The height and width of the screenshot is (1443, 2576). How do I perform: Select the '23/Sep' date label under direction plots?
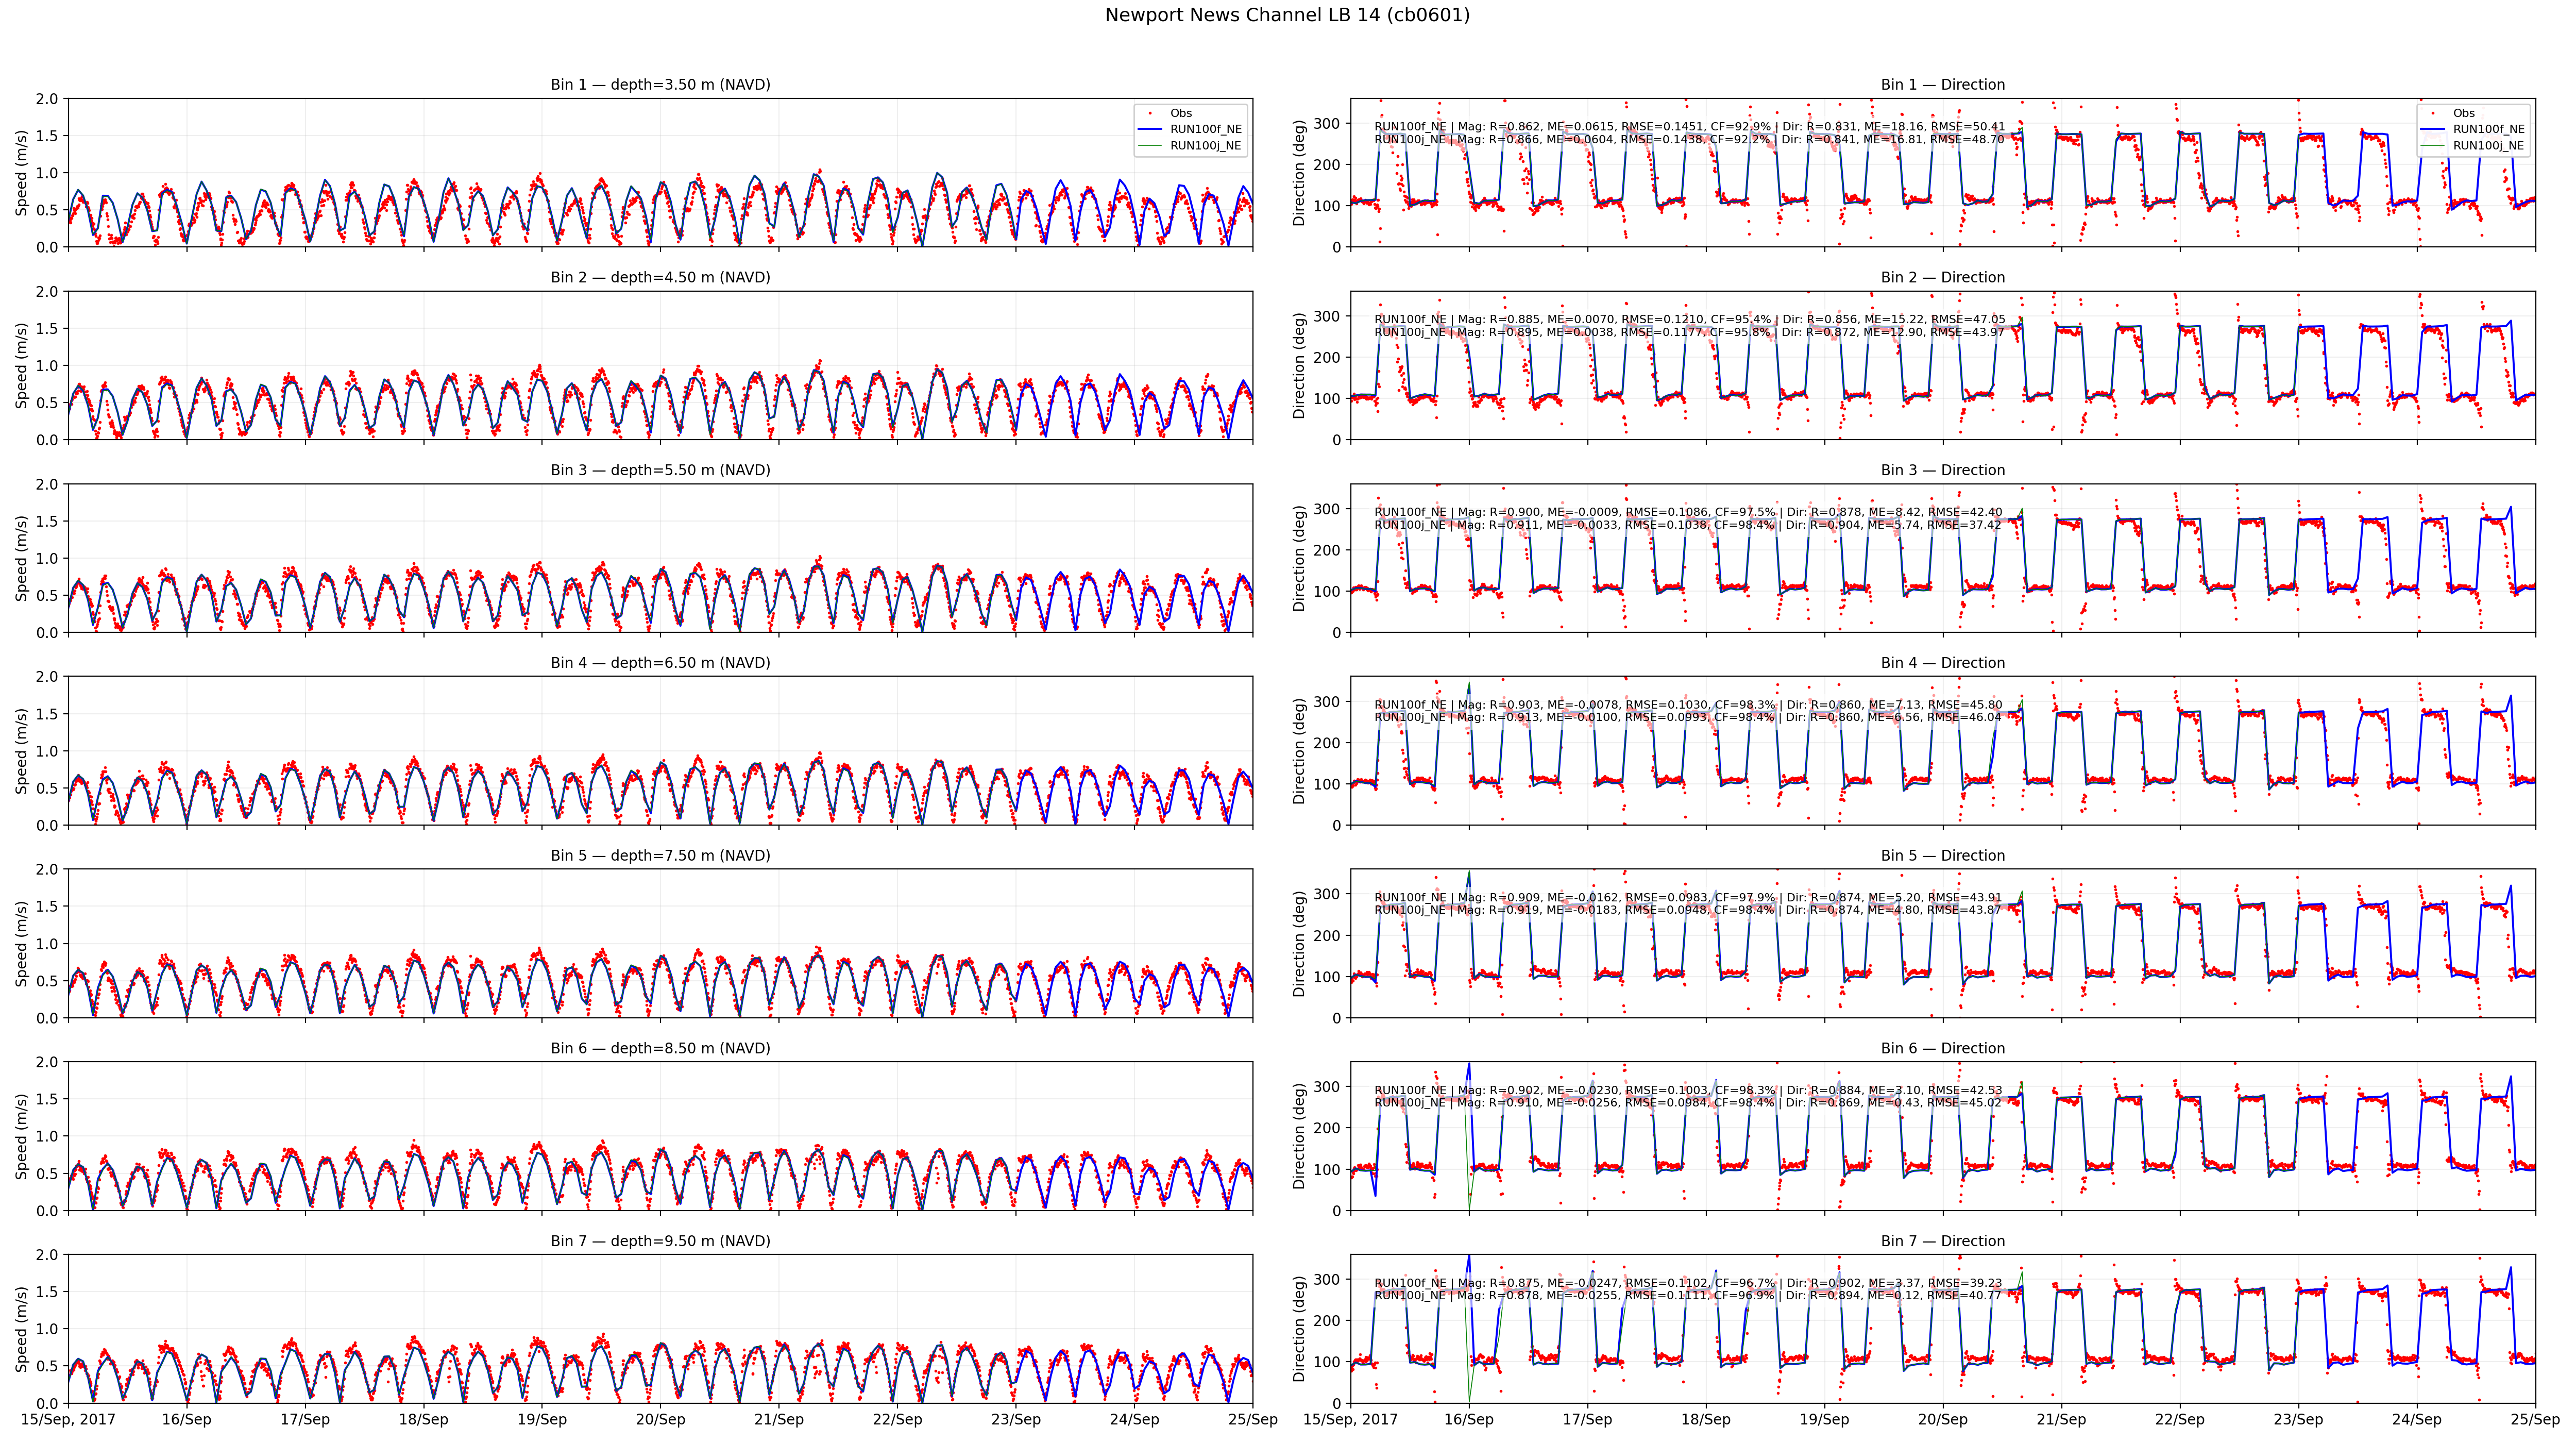2298,1420
